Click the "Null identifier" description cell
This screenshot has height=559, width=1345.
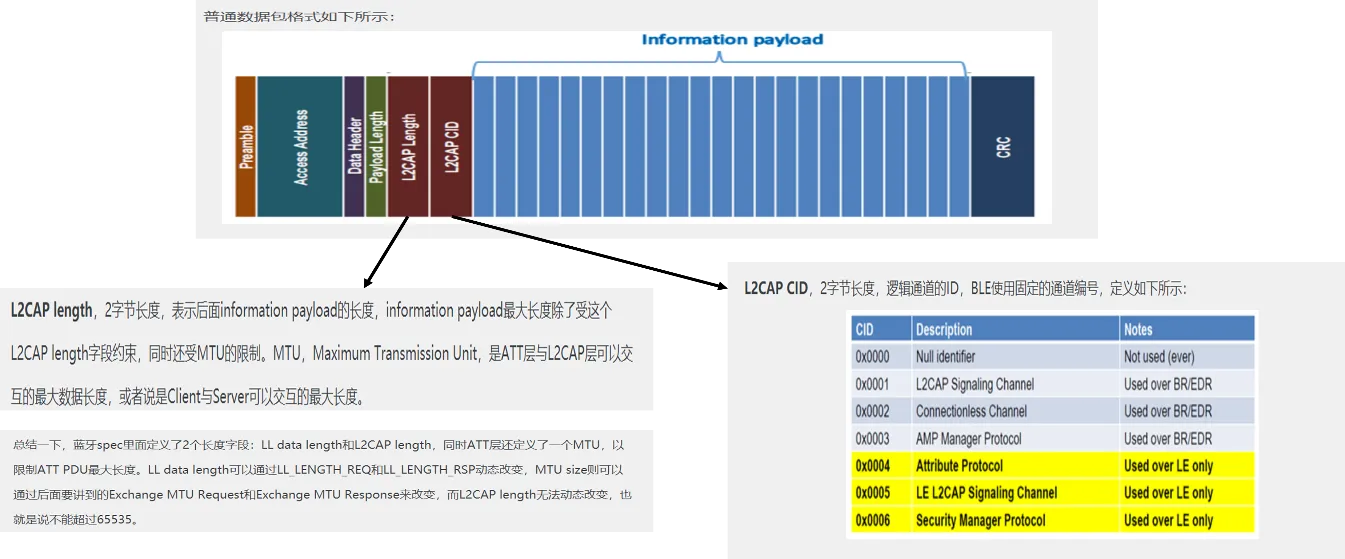click(1015, 356)
